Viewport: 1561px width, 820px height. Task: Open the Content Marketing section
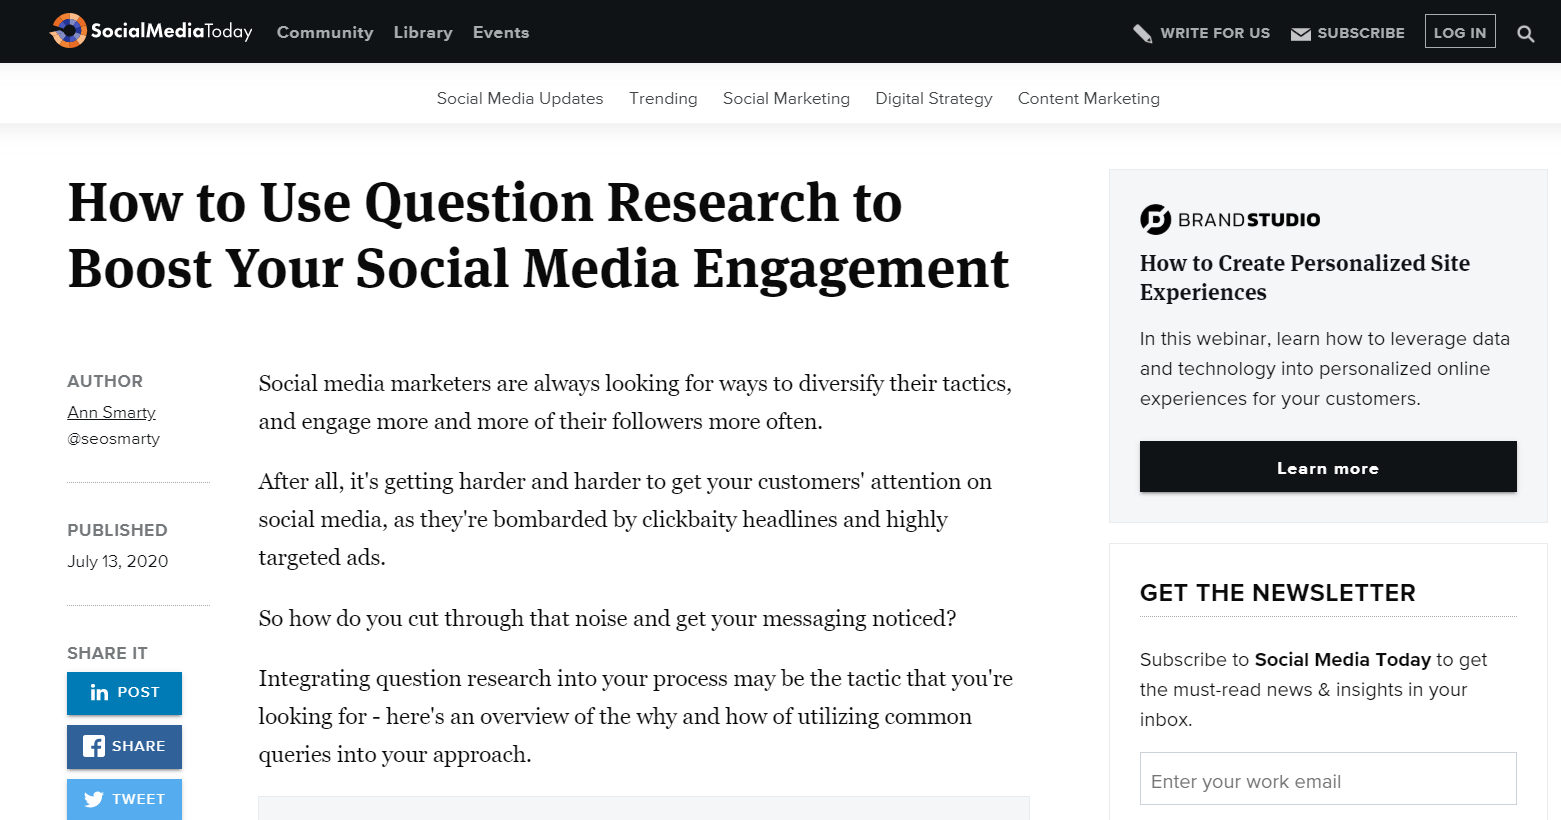click(1088, 98)
